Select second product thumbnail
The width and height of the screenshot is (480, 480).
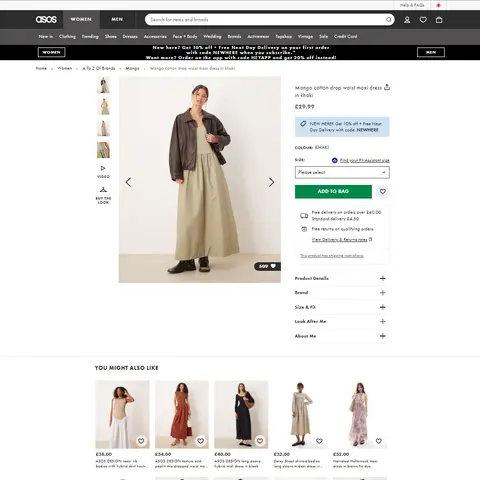(103, 107)
